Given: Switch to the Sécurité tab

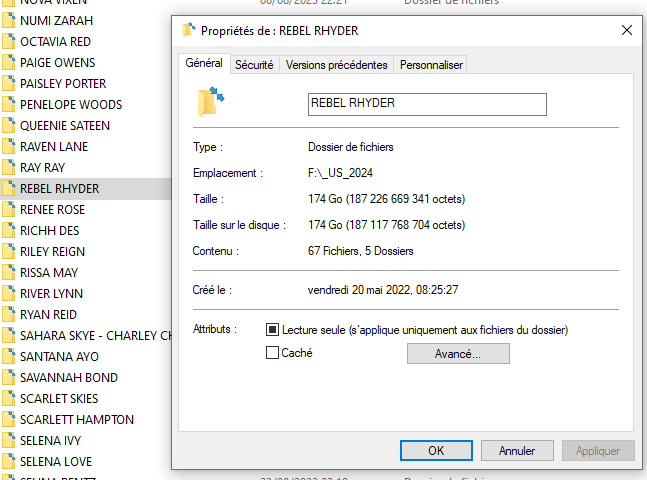Looking at the screenshot, I should point(254,65).
